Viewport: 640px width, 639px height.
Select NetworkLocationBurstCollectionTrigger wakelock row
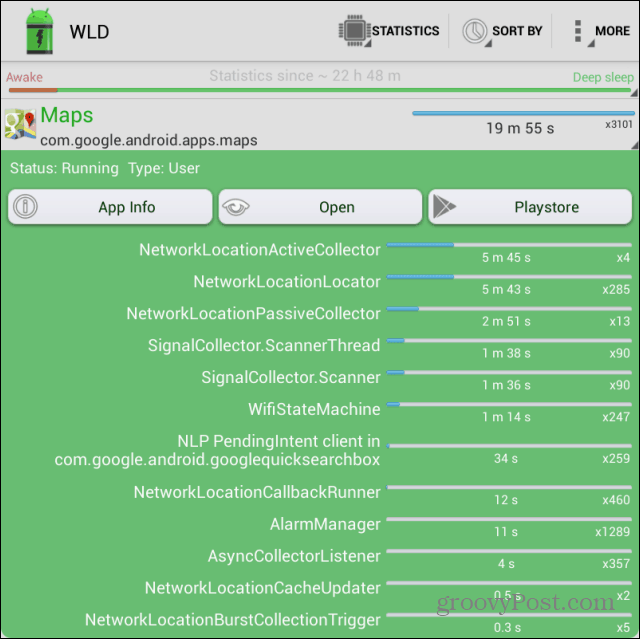click(x=320, y=619)
